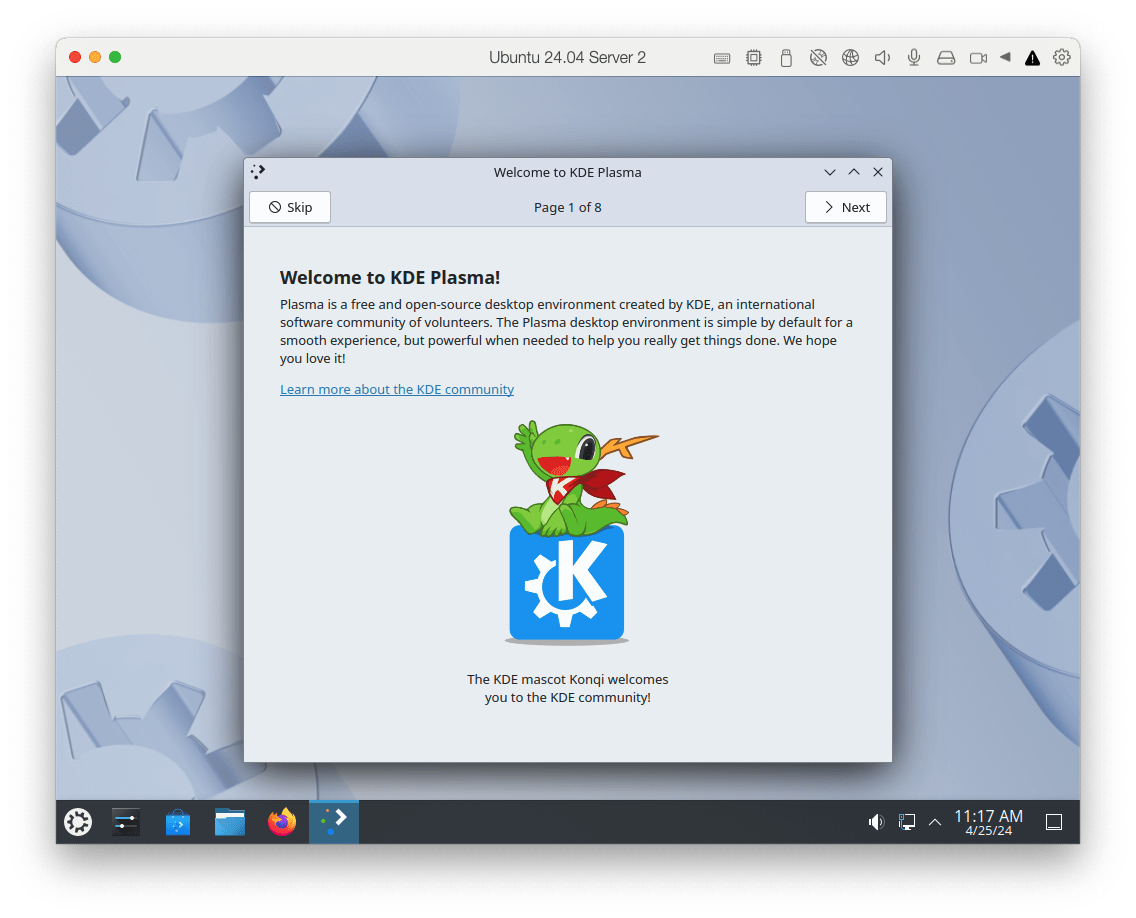Click the VM hard disk toolbar icon
Image resolution: width=1136 pixels, height=918 pixels.
coord(945,58)
